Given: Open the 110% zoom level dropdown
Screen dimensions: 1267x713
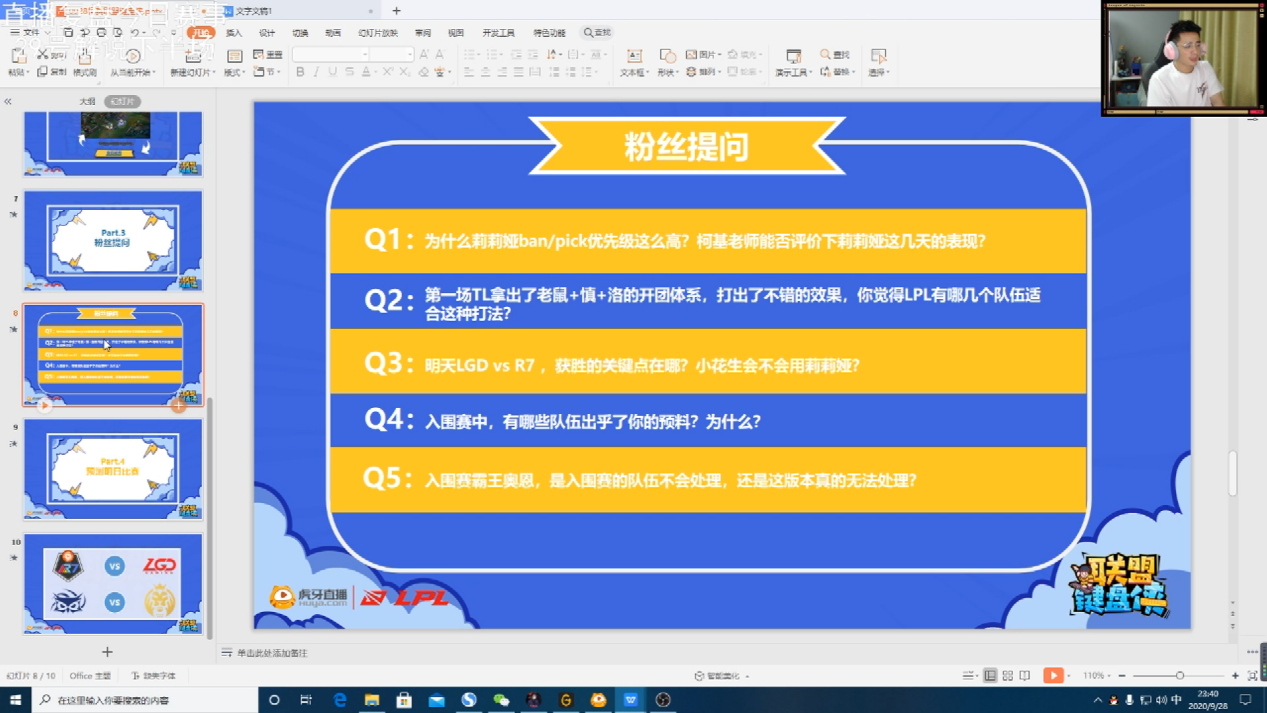Looking at the screenshot, I should [x=1096, y=676].
